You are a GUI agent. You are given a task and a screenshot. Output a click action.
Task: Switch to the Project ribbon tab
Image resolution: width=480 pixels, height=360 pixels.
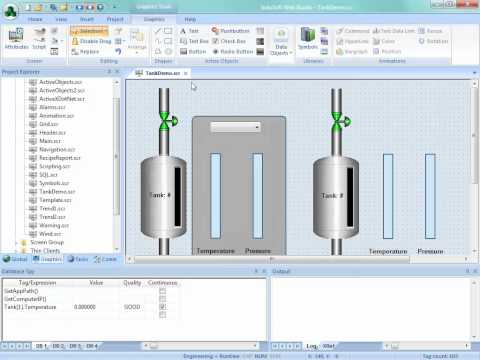[x=115, y=19]
